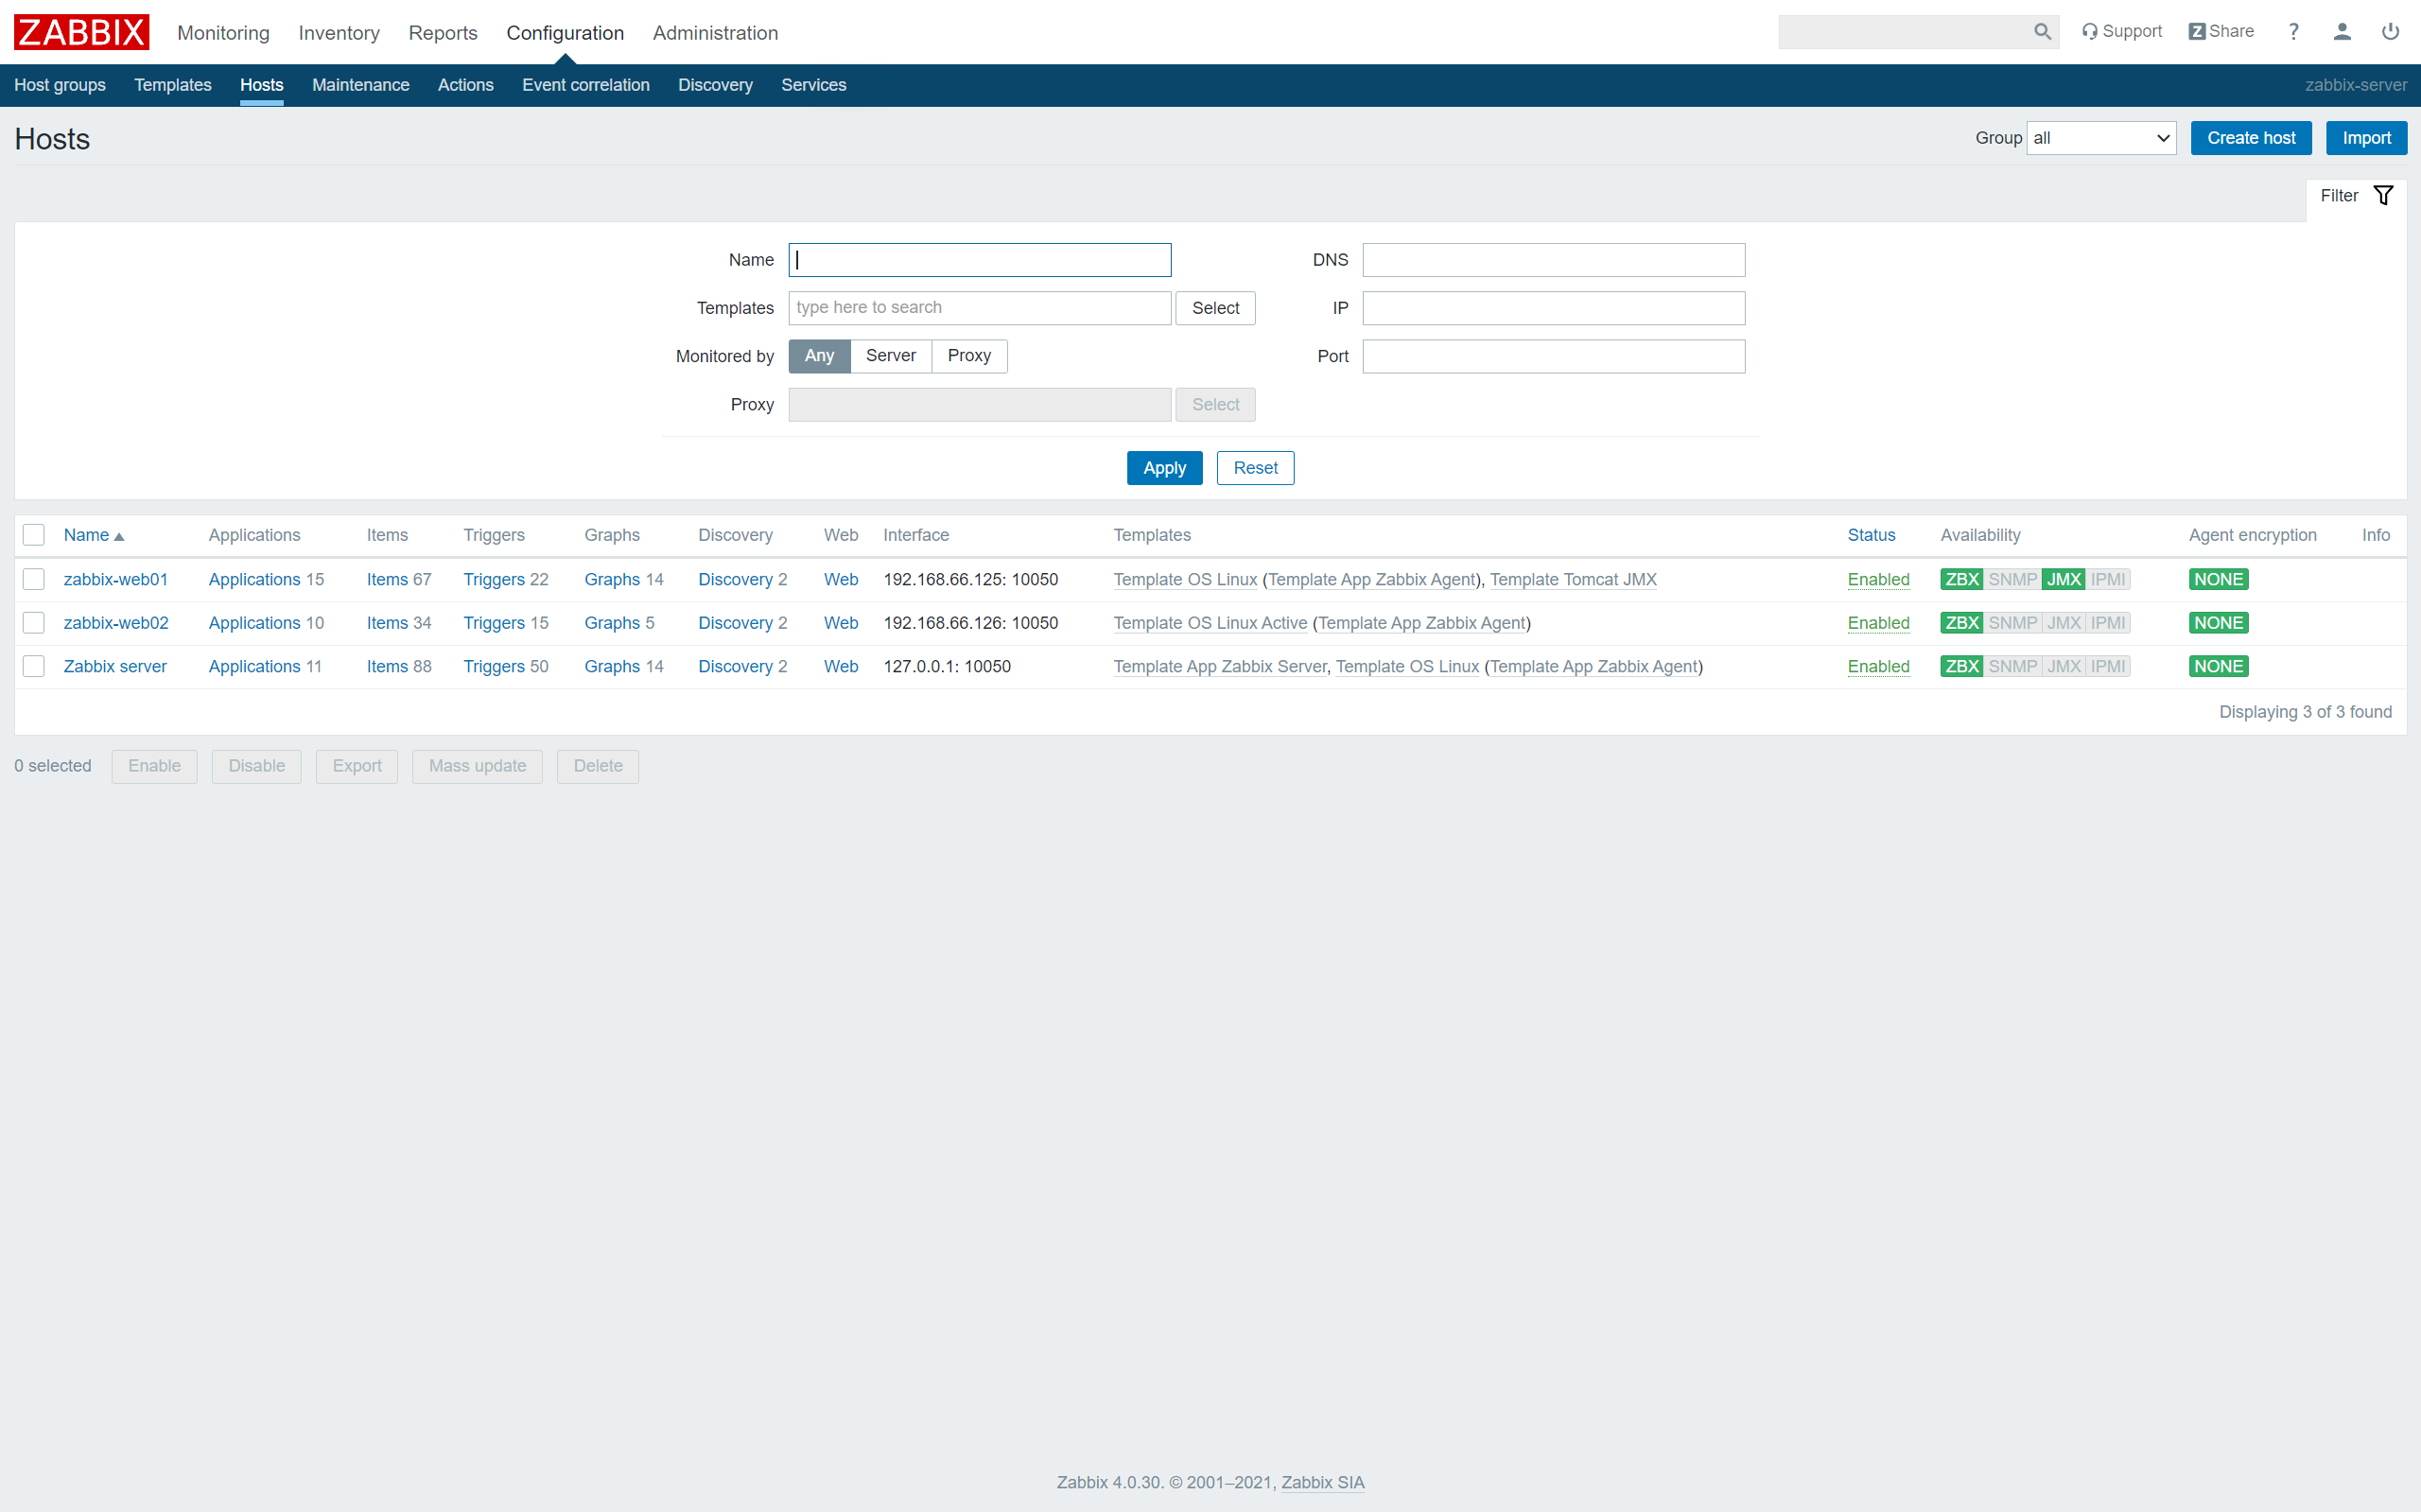
Task: Open Template OS Linux Active link
Action: click(x=1210, y=623)
